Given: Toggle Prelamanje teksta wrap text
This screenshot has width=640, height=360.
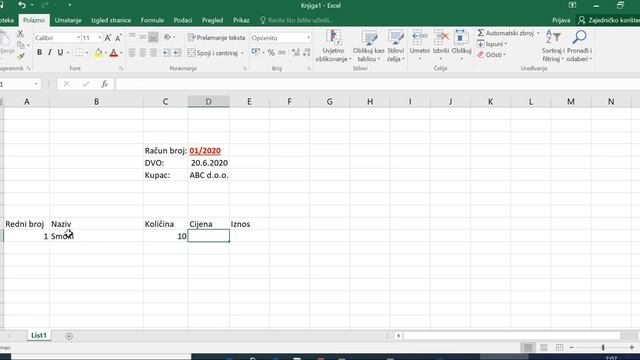Looking at the screenshot, I should click(x=216, y=38).
